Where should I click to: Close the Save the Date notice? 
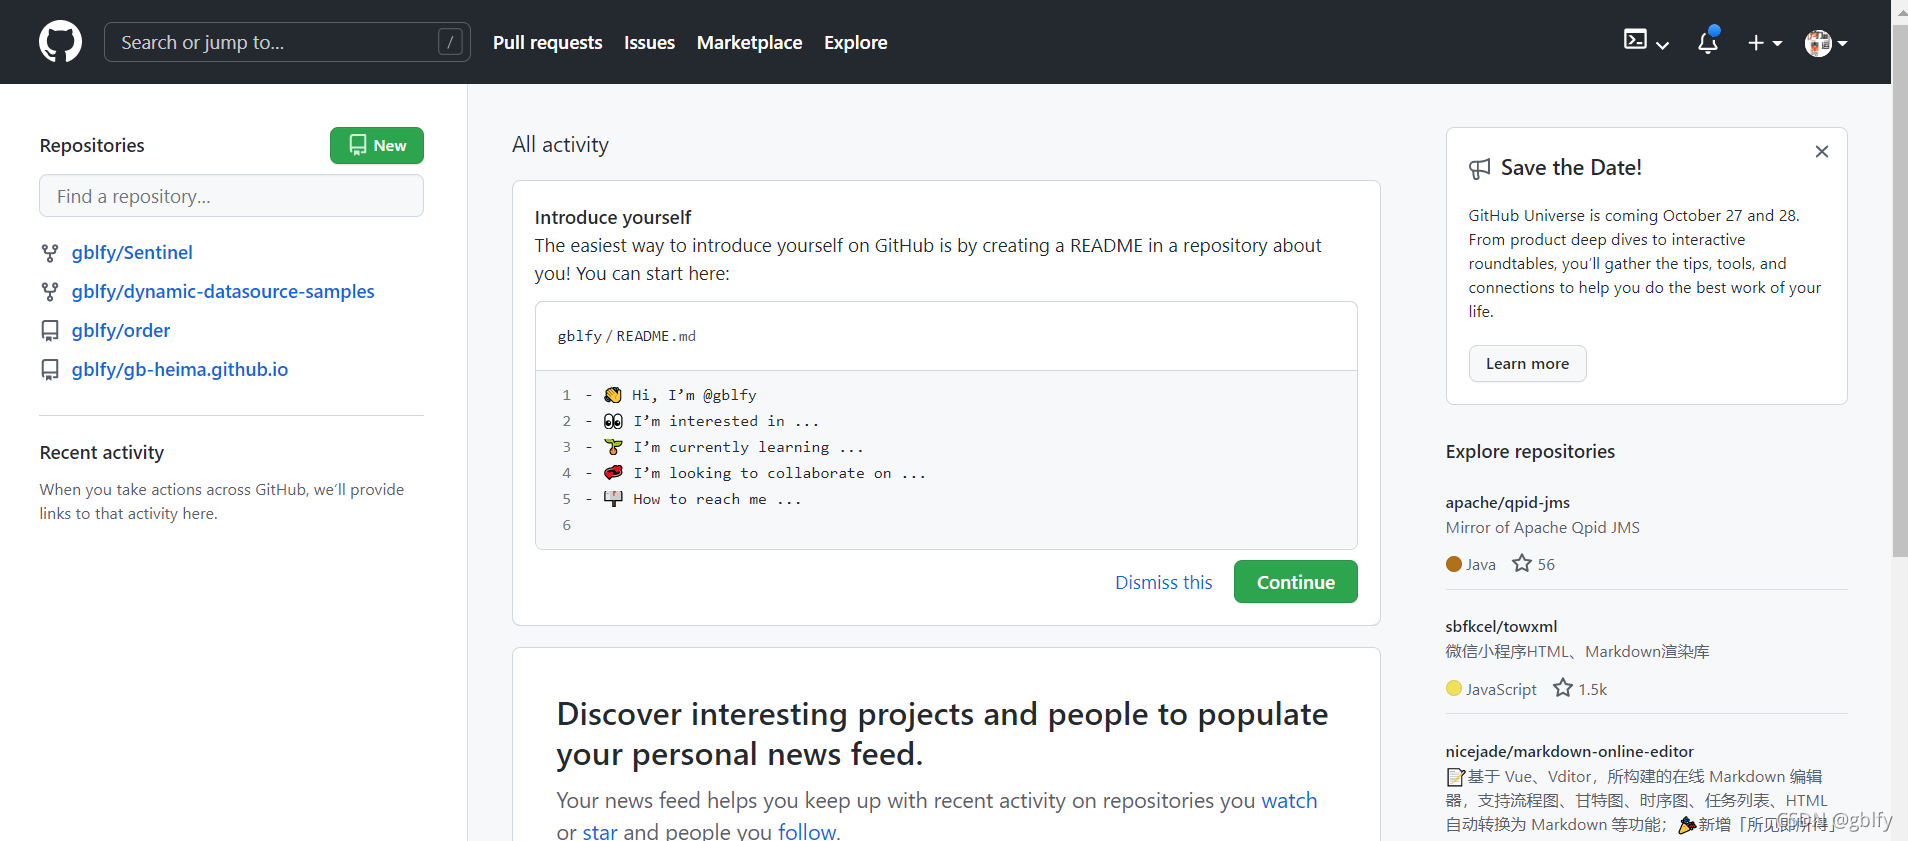pos(1822,151)
